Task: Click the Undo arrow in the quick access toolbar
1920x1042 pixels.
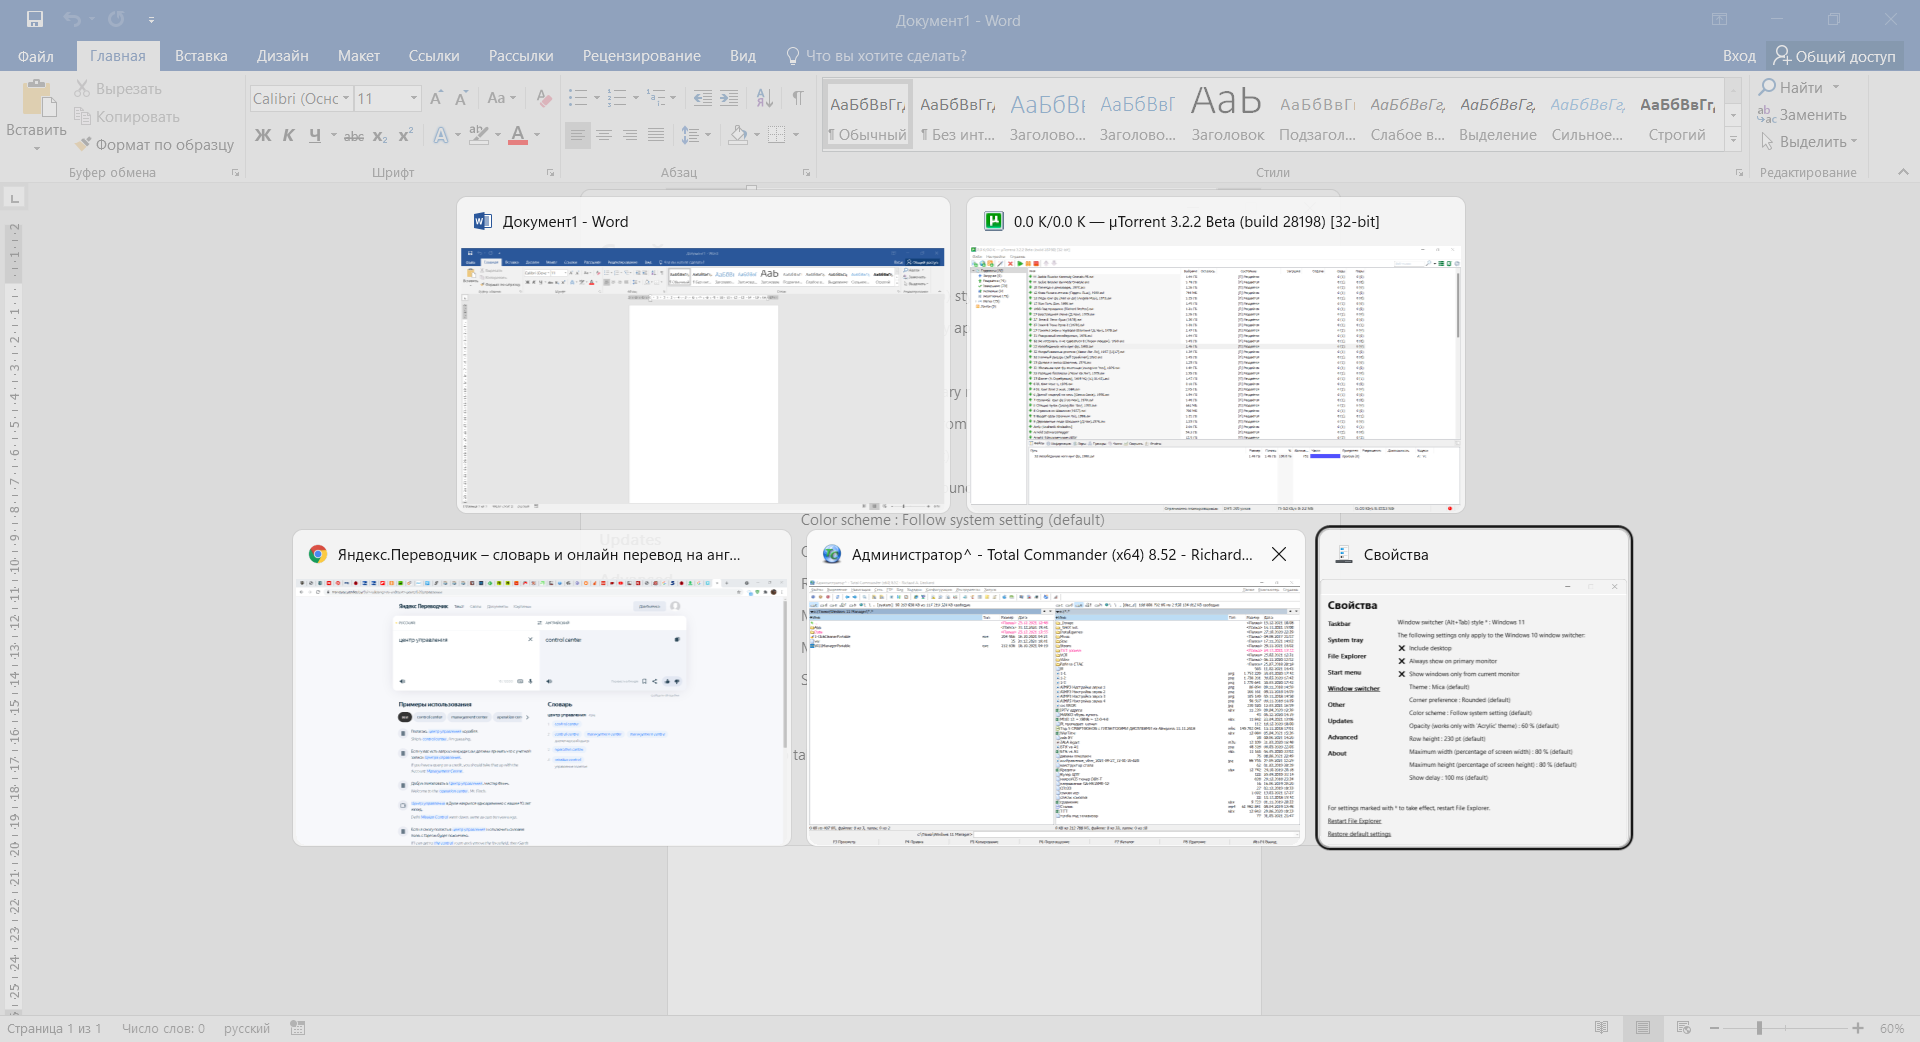Action: (72, 19)
